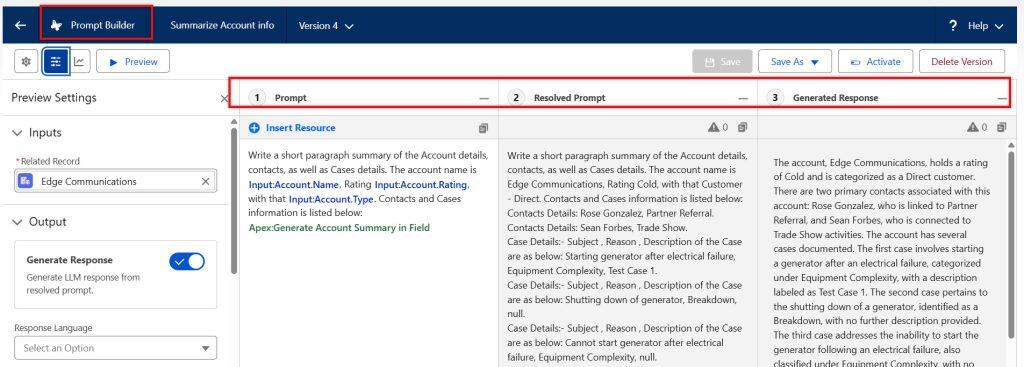The width and height of the screenshot is (1024, 367).
Task: Click the Delete Version button
Action: pos(962,61)
